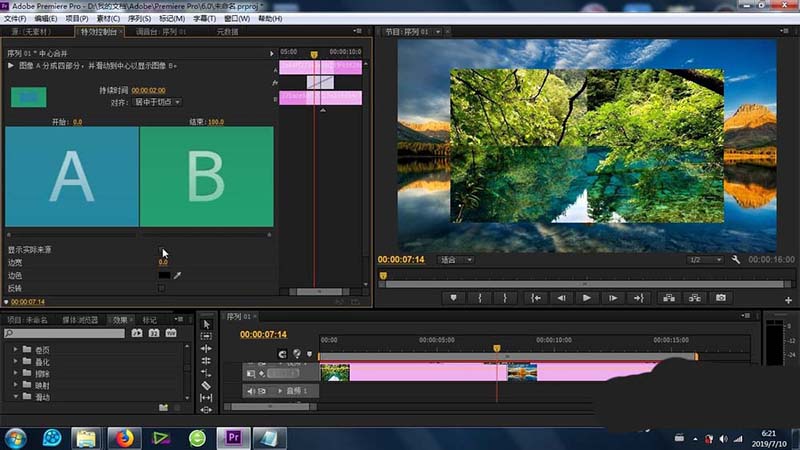Screen dimensions: 800x450
Task: Open the 序列(S) menu
Action: click(139, 19)
